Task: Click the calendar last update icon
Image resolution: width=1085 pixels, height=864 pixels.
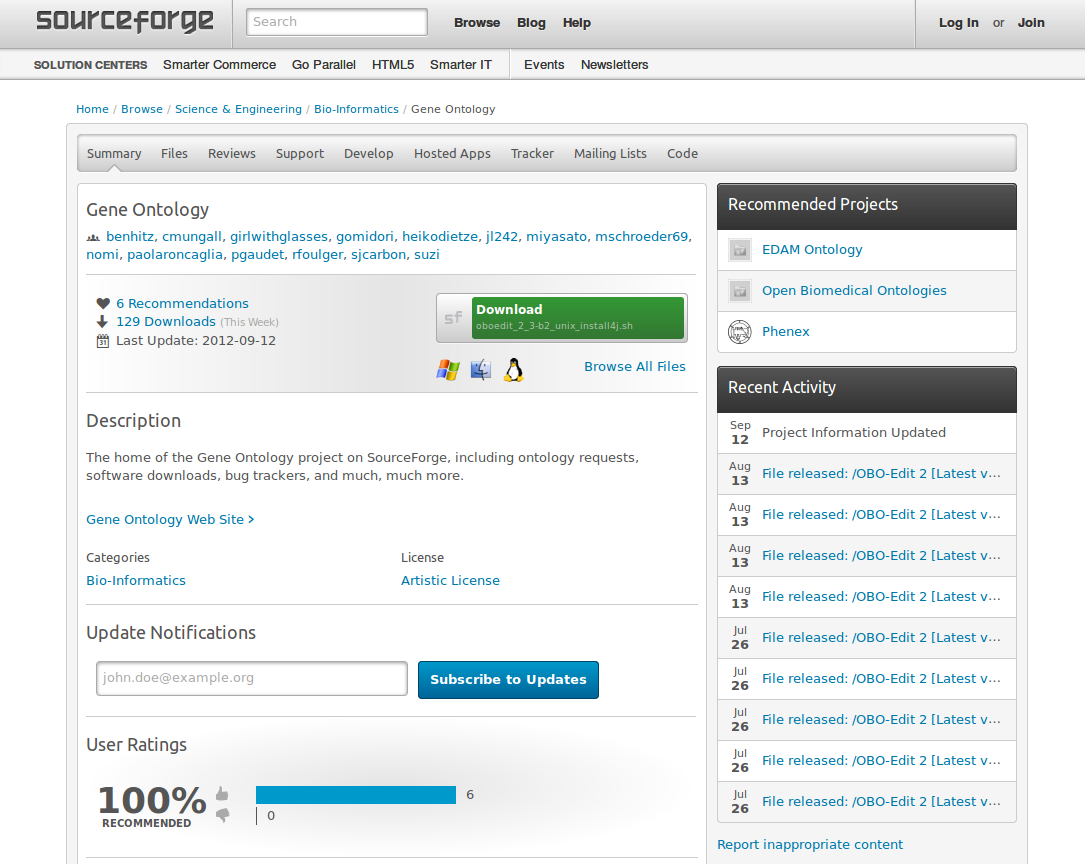Action: [x=102, y=340]
